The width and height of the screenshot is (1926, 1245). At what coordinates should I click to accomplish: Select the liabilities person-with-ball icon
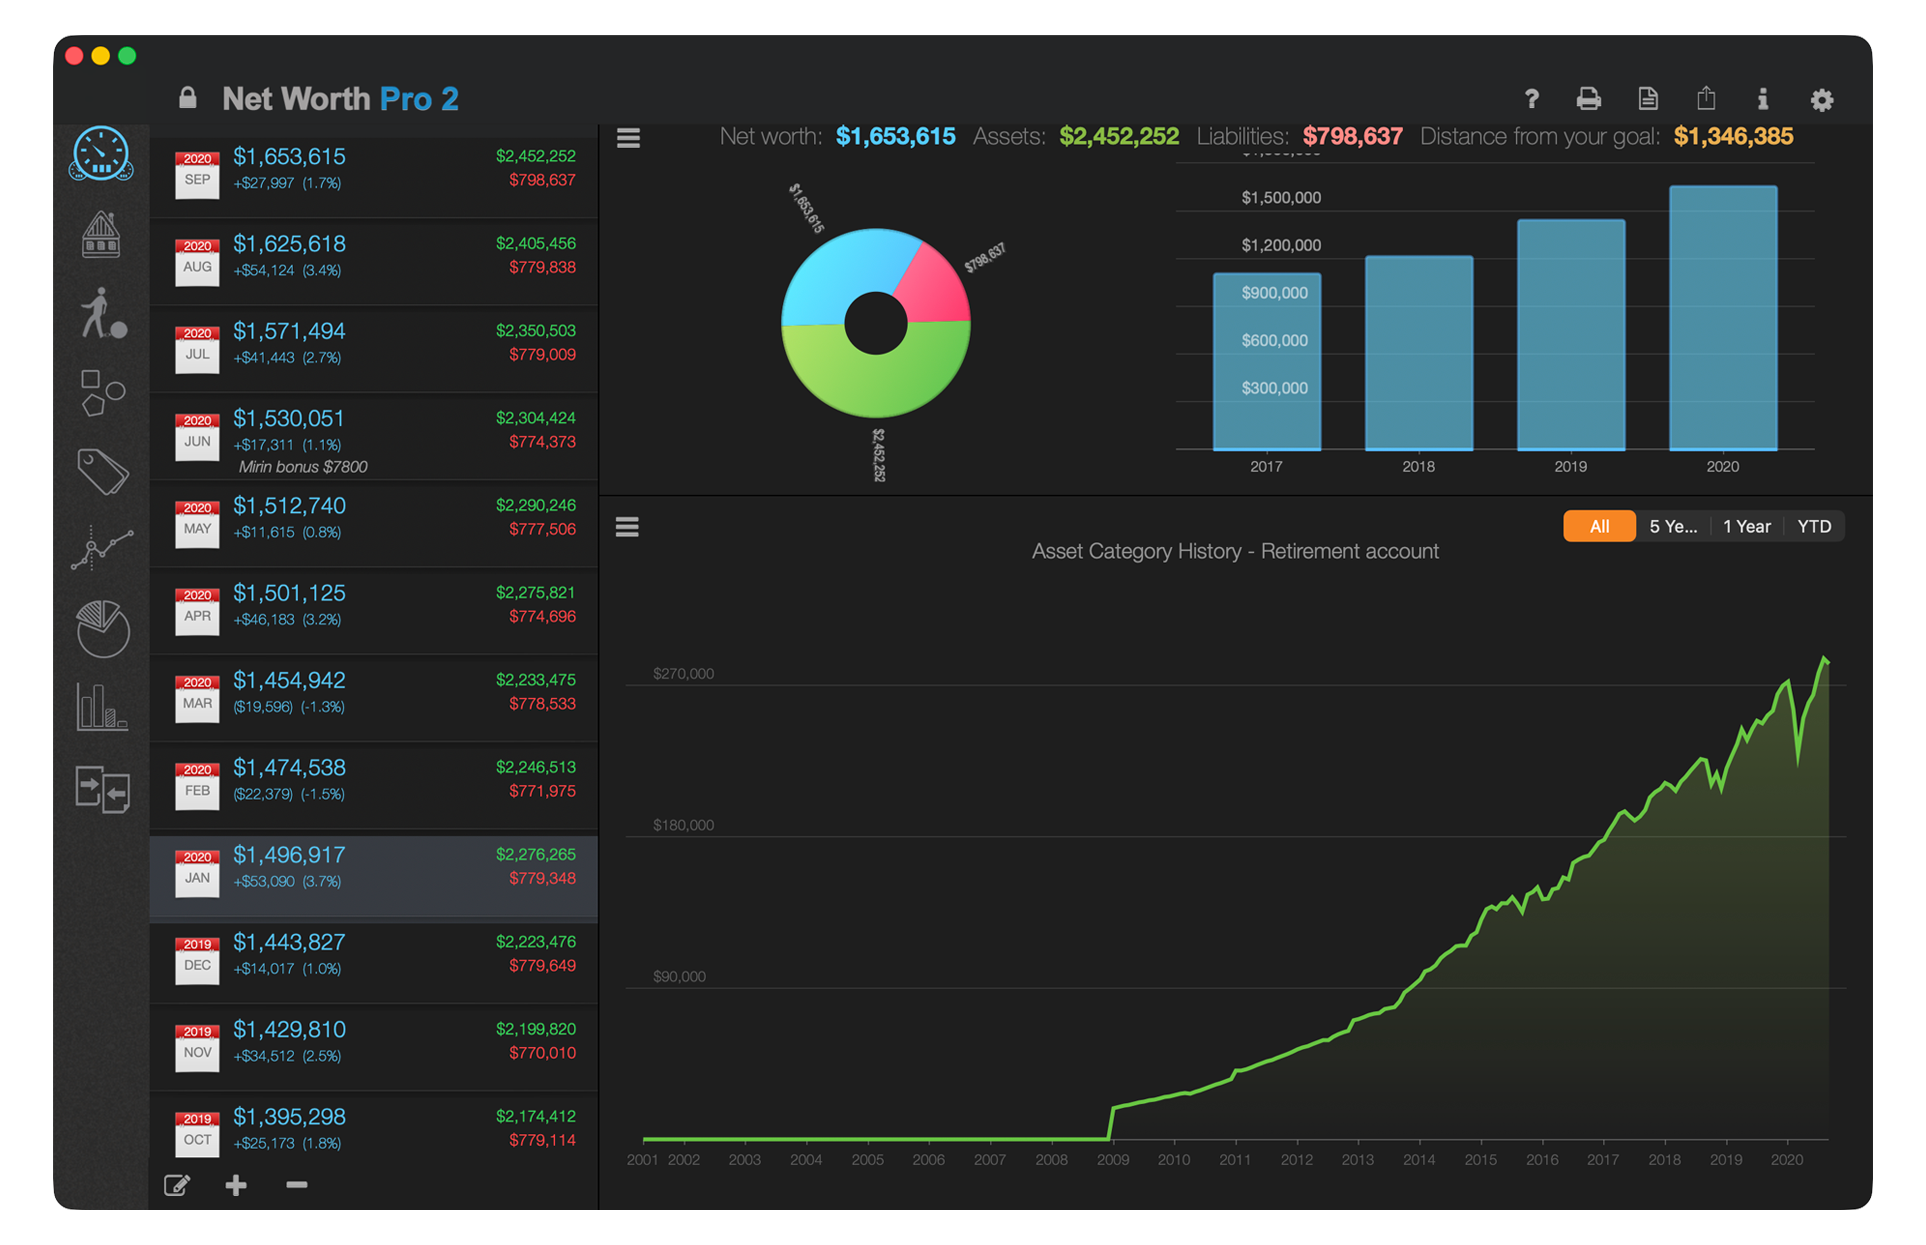point(101,313)
